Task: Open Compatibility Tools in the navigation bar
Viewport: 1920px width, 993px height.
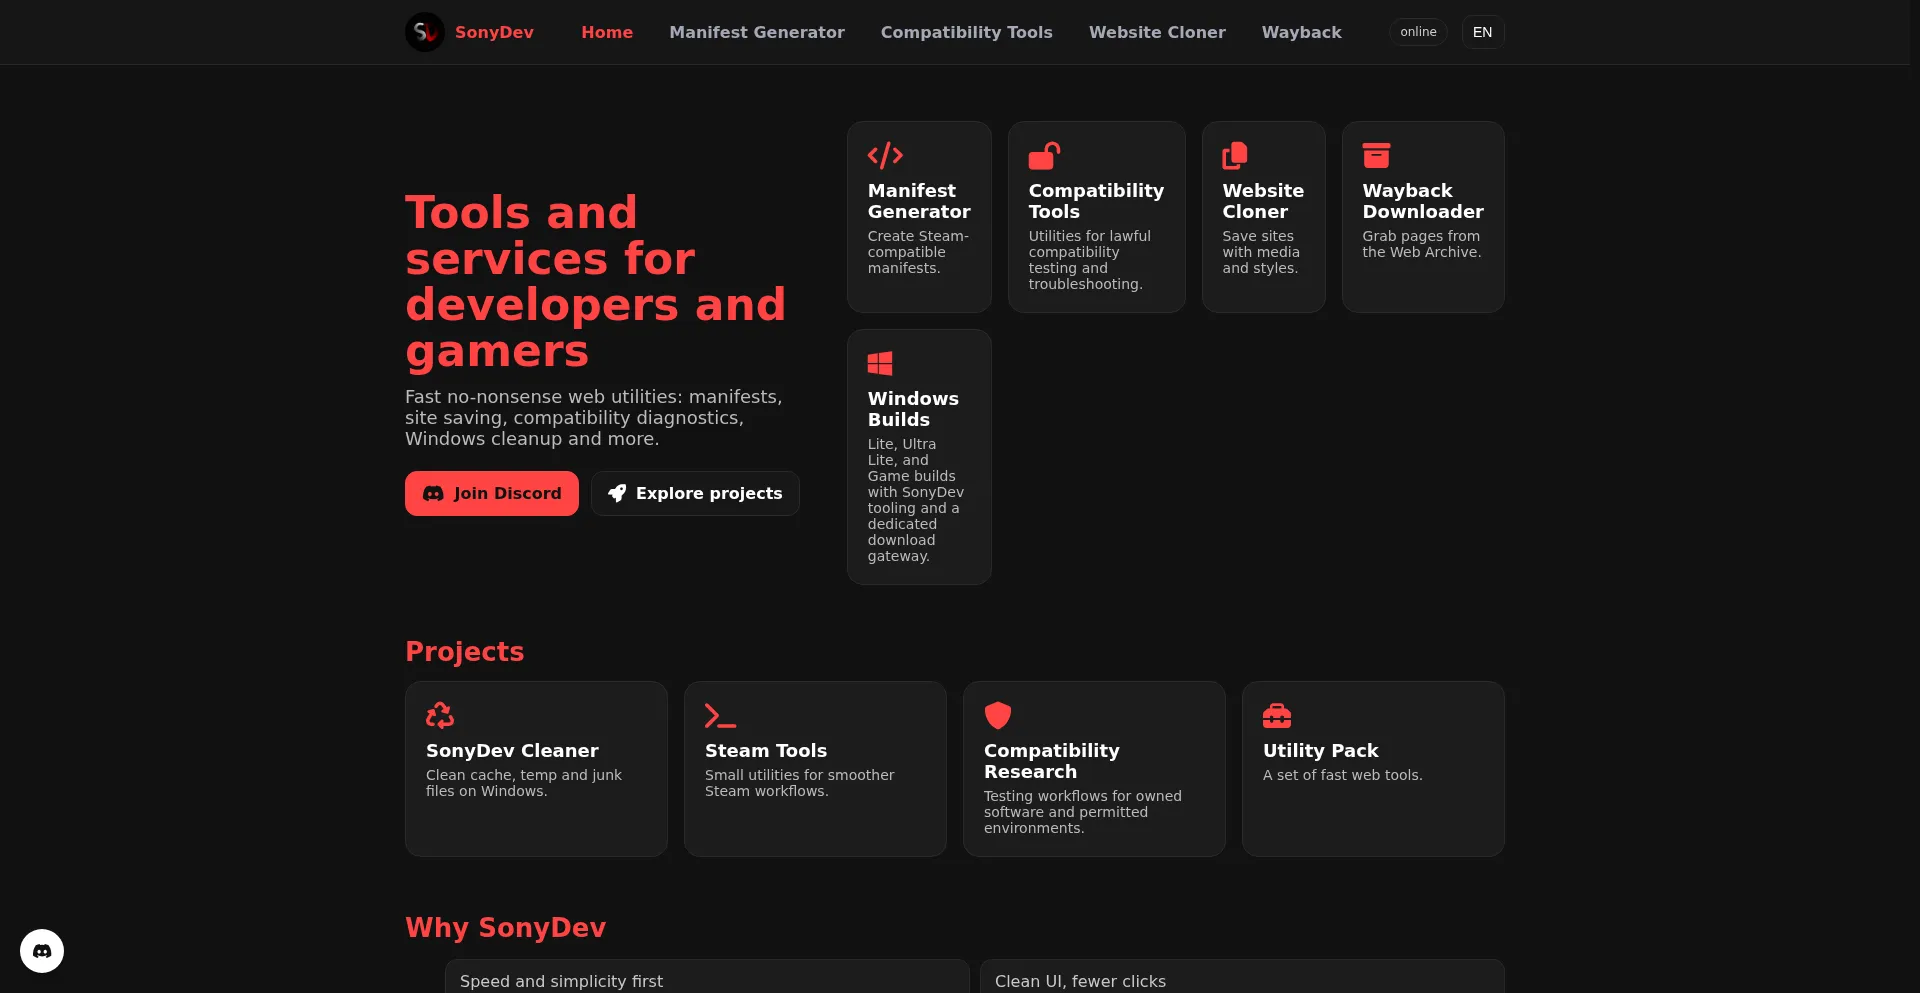Action: [966, 32]
